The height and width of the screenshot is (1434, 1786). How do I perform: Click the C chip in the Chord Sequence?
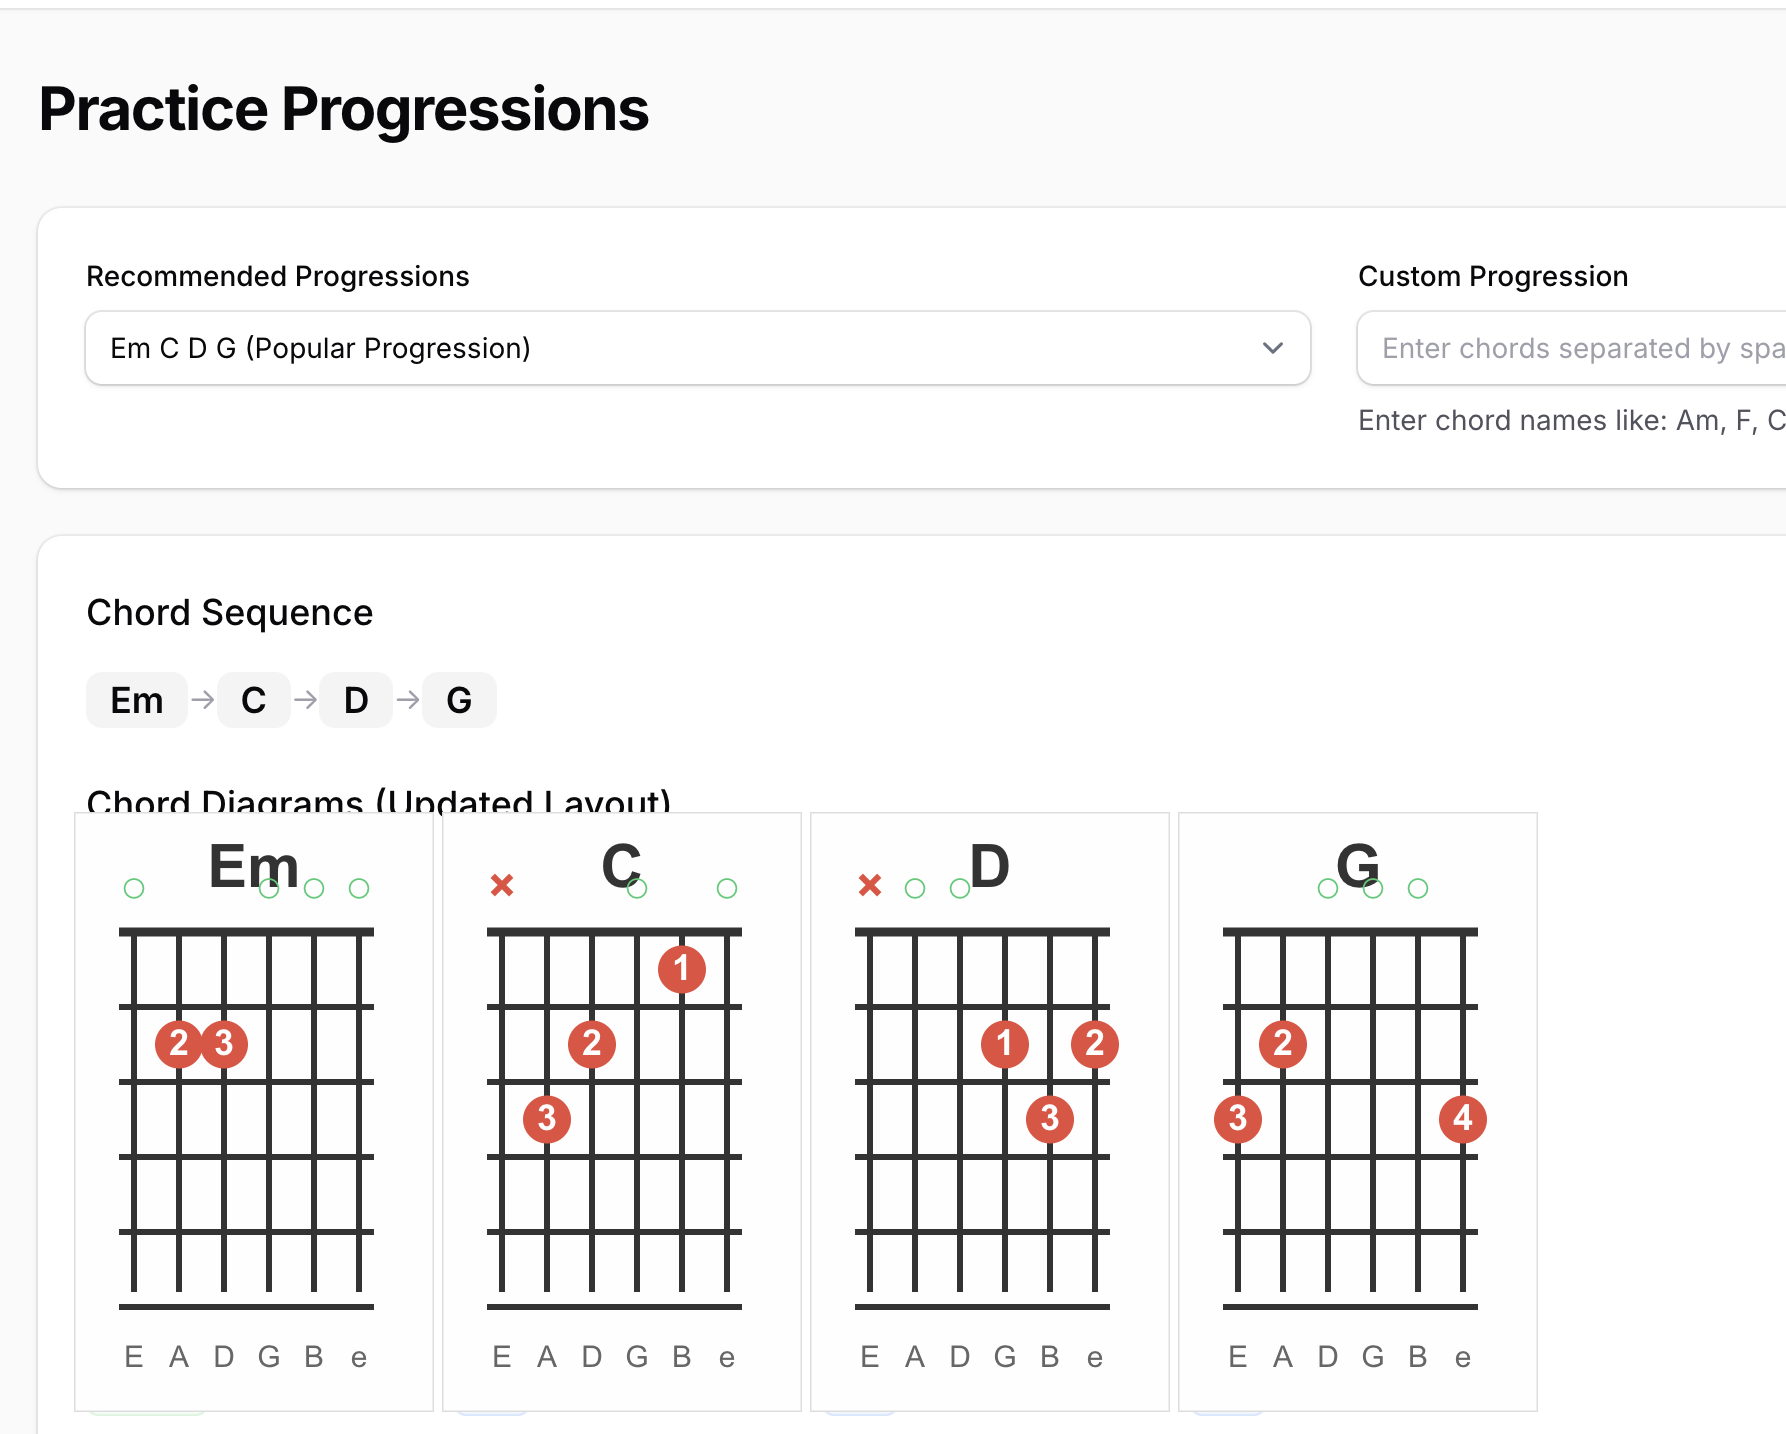[x=253, y=700]
